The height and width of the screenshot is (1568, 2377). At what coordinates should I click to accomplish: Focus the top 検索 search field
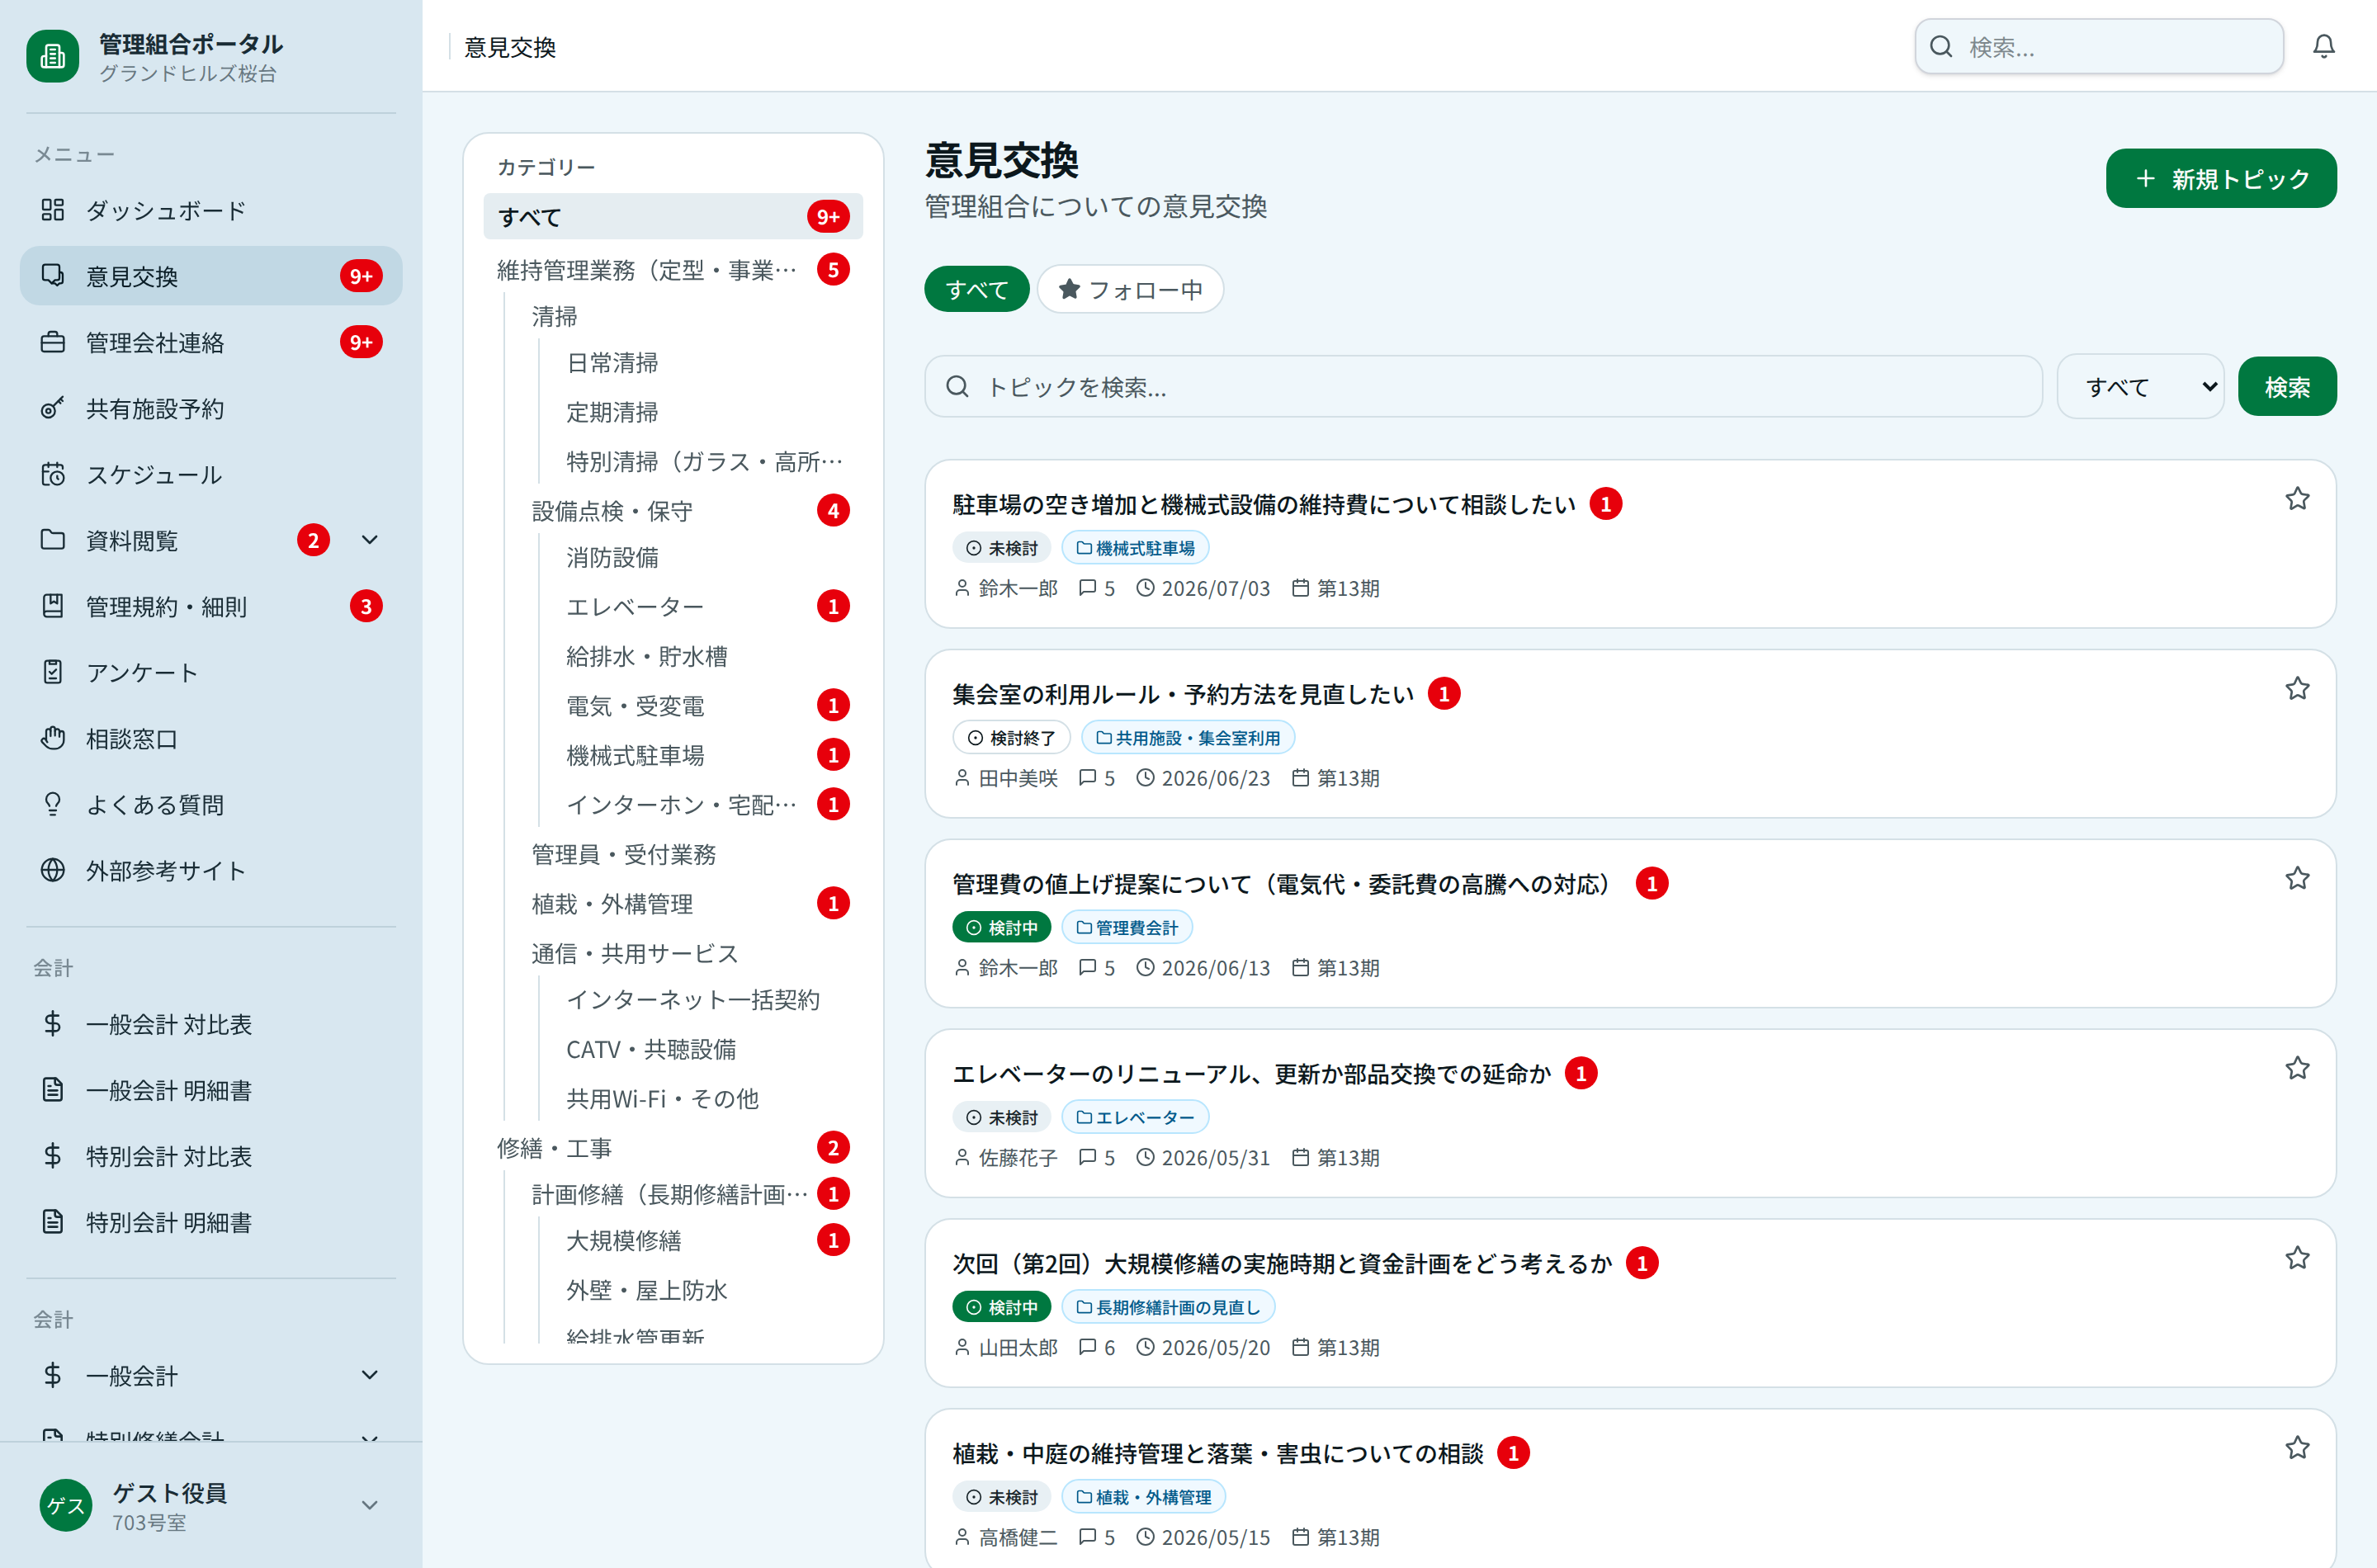point(2099,47)
